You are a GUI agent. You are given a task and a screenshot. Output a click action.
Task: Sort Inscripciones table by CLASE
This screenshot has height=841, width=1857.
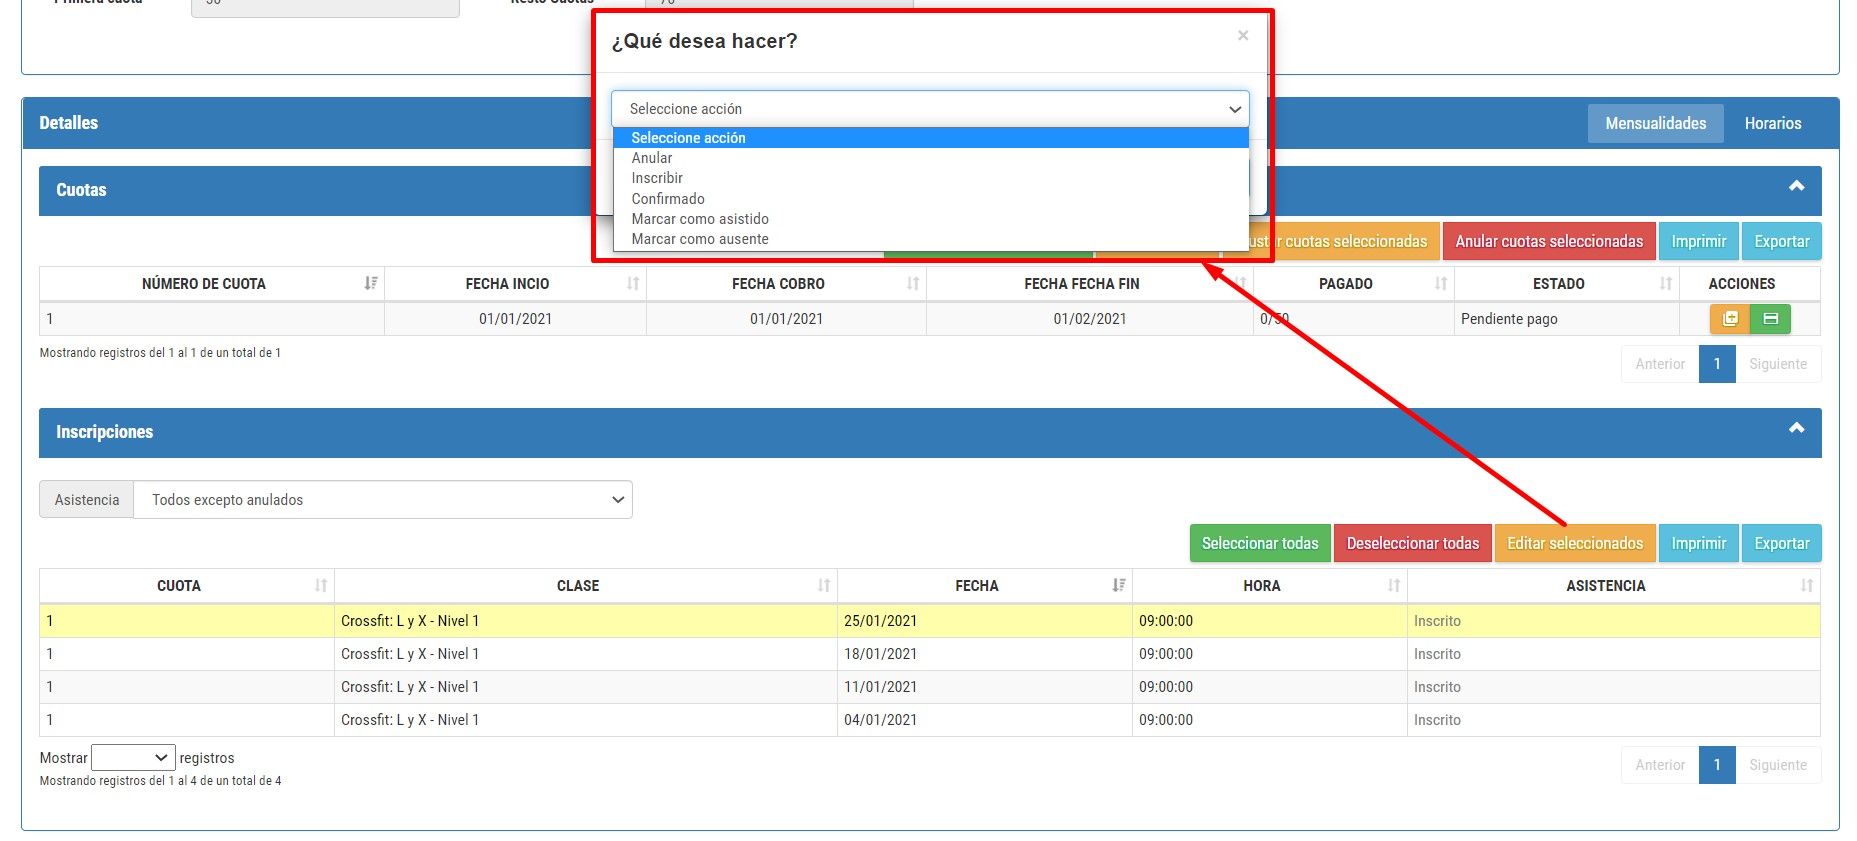coord(586,586)
